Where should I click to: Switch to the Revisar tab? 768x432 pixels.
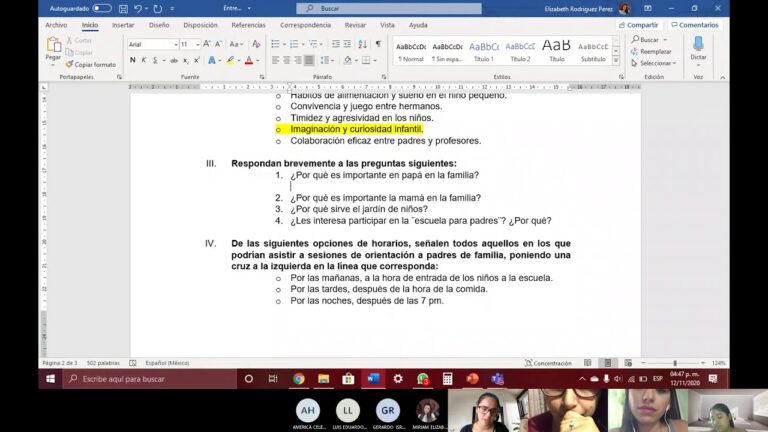pyautogui.click(x=355, y=25)
